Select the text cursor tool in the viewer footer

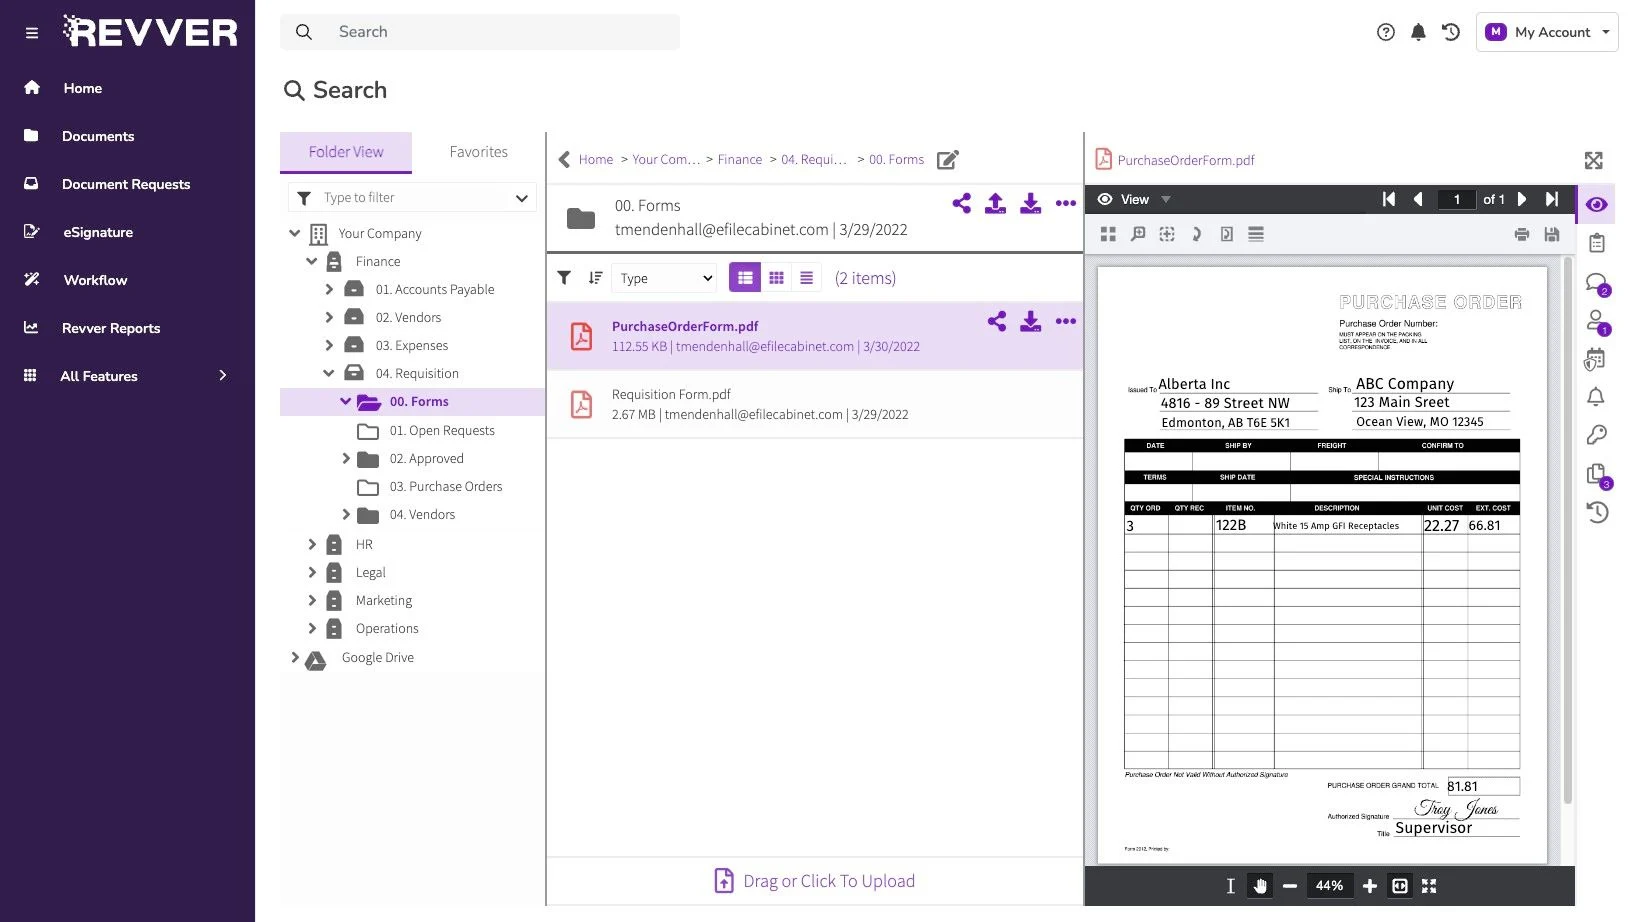(x=1230, y=886)
